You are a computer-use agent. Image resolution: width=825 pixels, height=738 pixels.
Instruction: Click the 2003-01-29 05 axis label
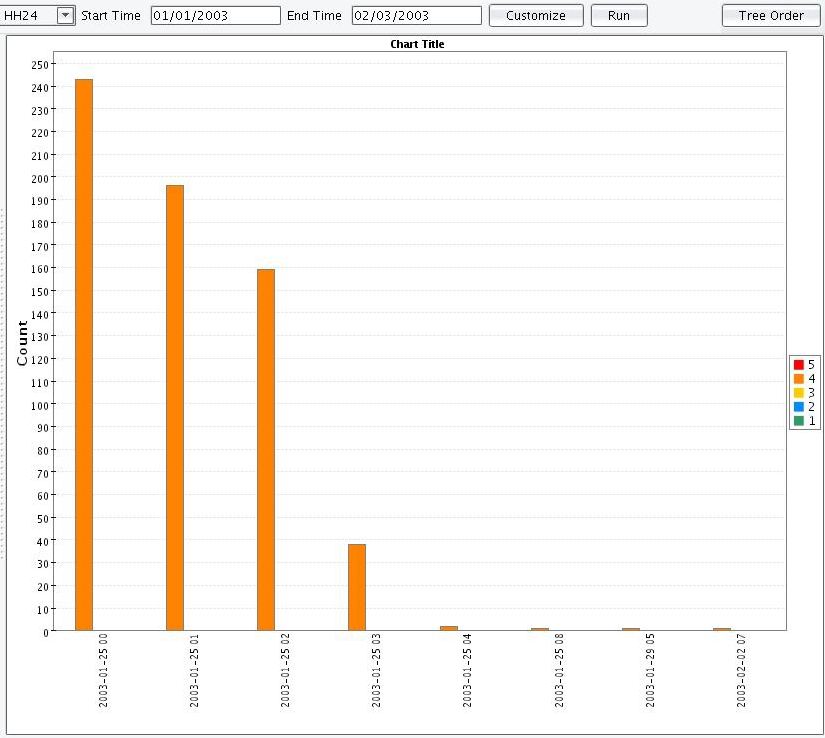[x=650, y=670]
